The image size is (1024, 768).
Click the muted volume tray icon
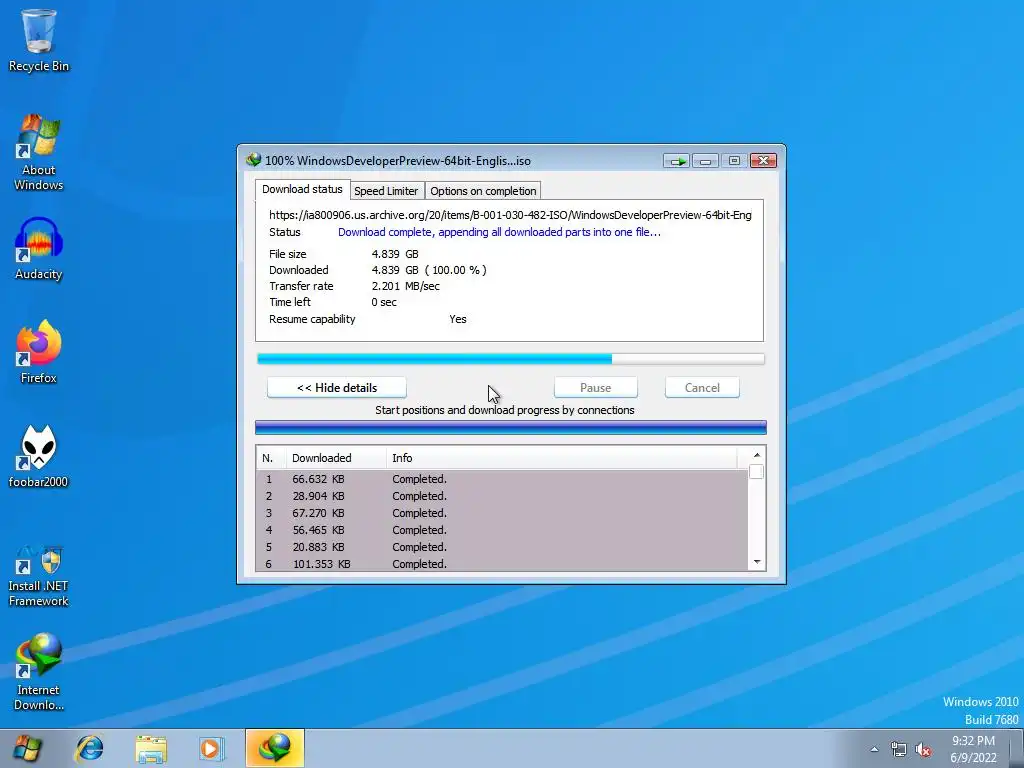coord(923,749)
